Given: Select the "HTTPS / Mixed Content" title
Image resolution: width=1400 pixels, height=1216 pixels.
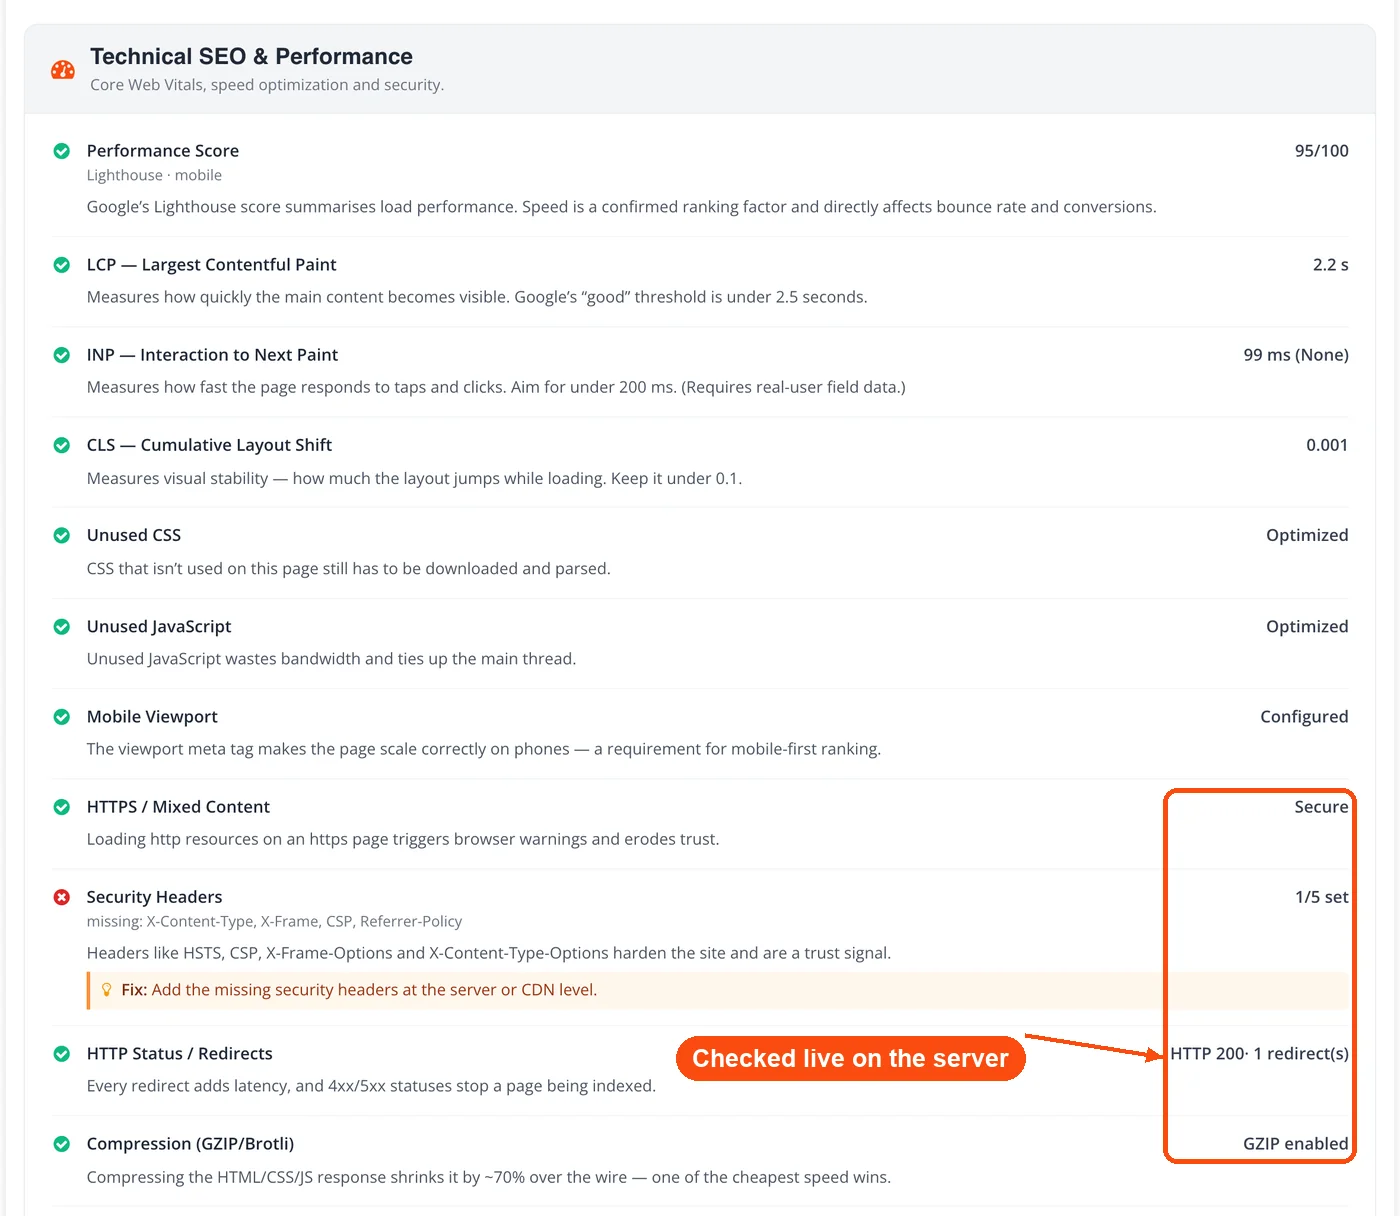Looking at the screenshot, I should click(x=178, y=807).
